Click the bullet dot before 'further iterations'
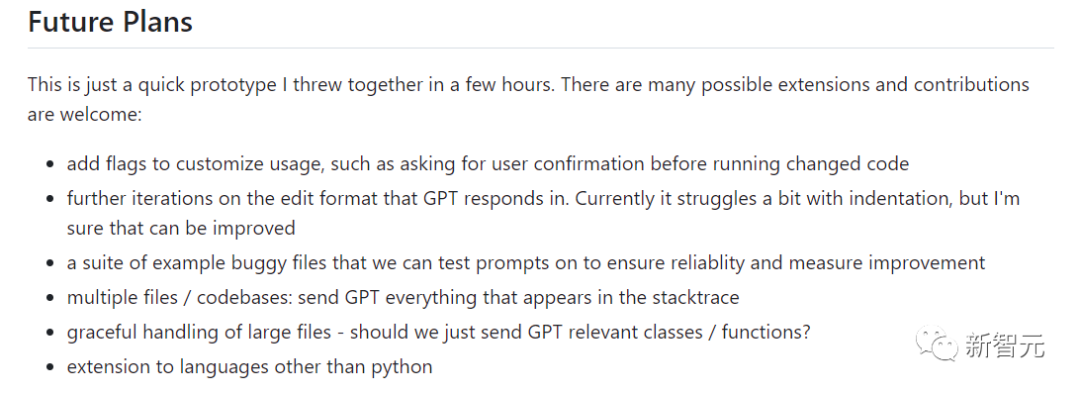Screen dimensions: 1080x393 click(50, 199)
